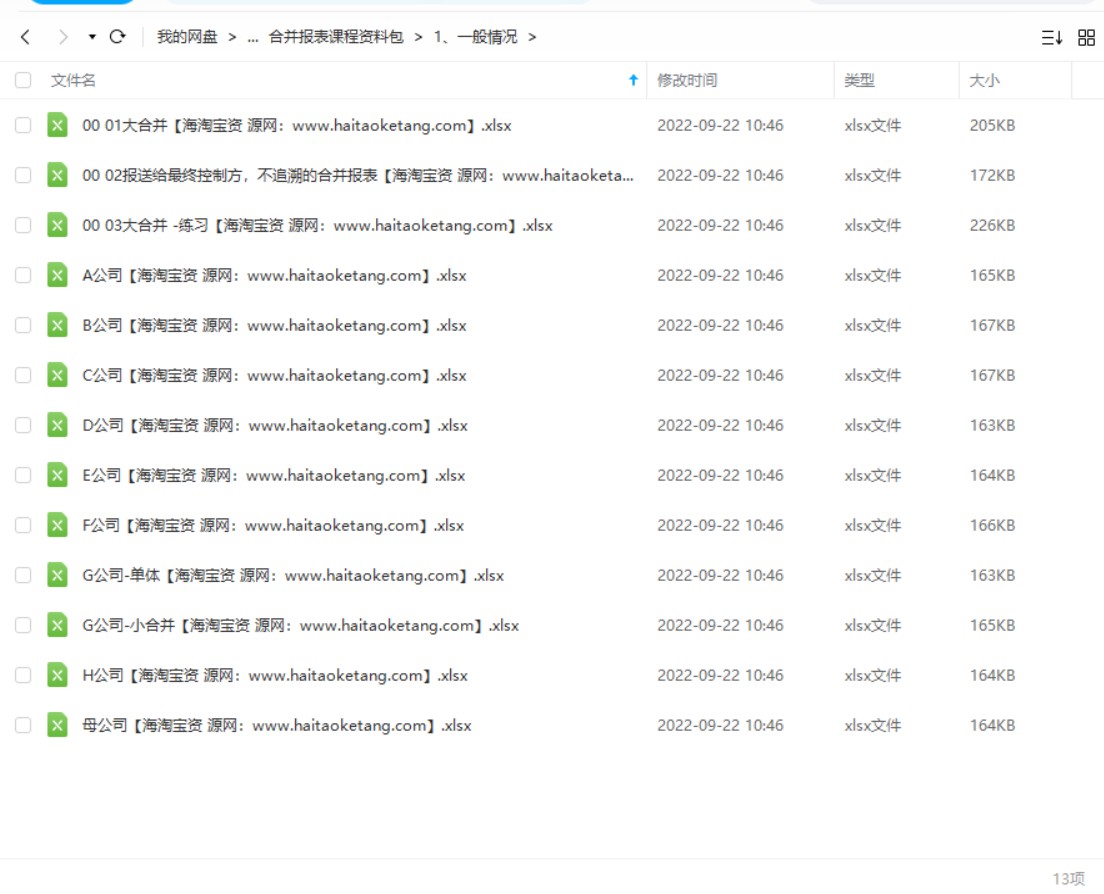
Task: Select file name F公司【海淘宝资 源网】.xlsx
Action: (273, 525)
